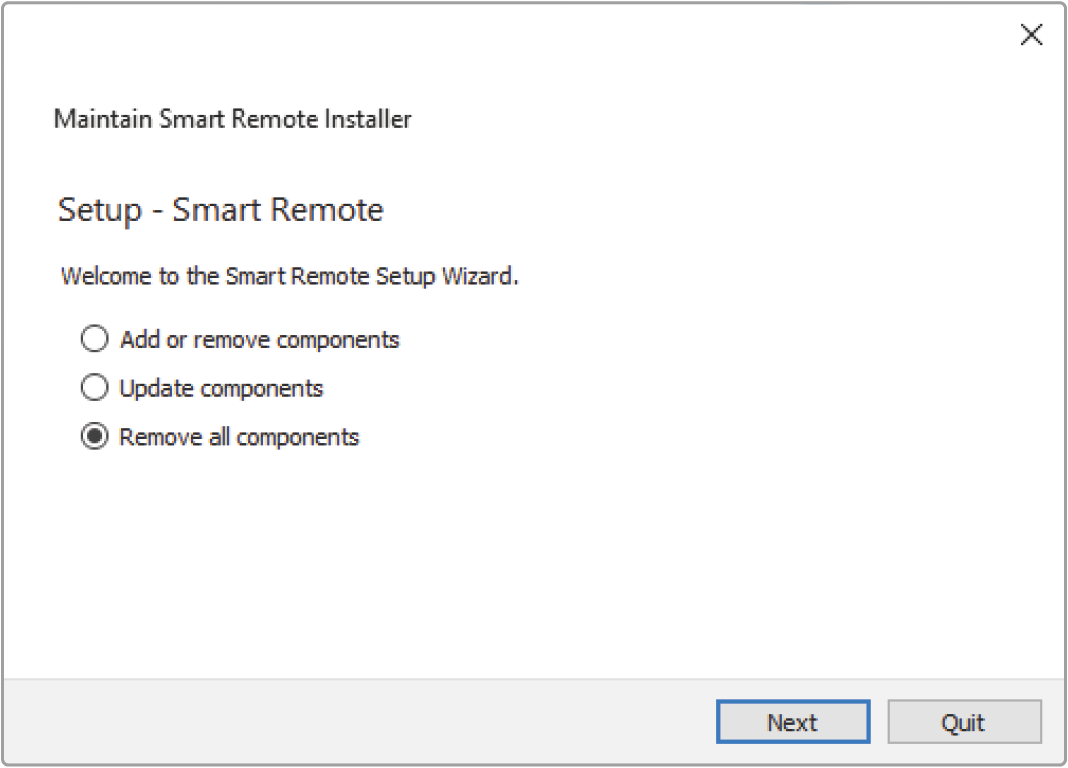Choose the Update components radio option

pos(94,388)
